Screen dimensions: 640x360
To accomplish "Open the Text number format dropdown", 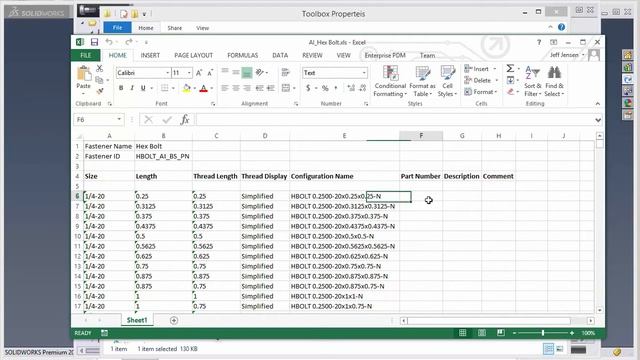I will tap(364, 73).
